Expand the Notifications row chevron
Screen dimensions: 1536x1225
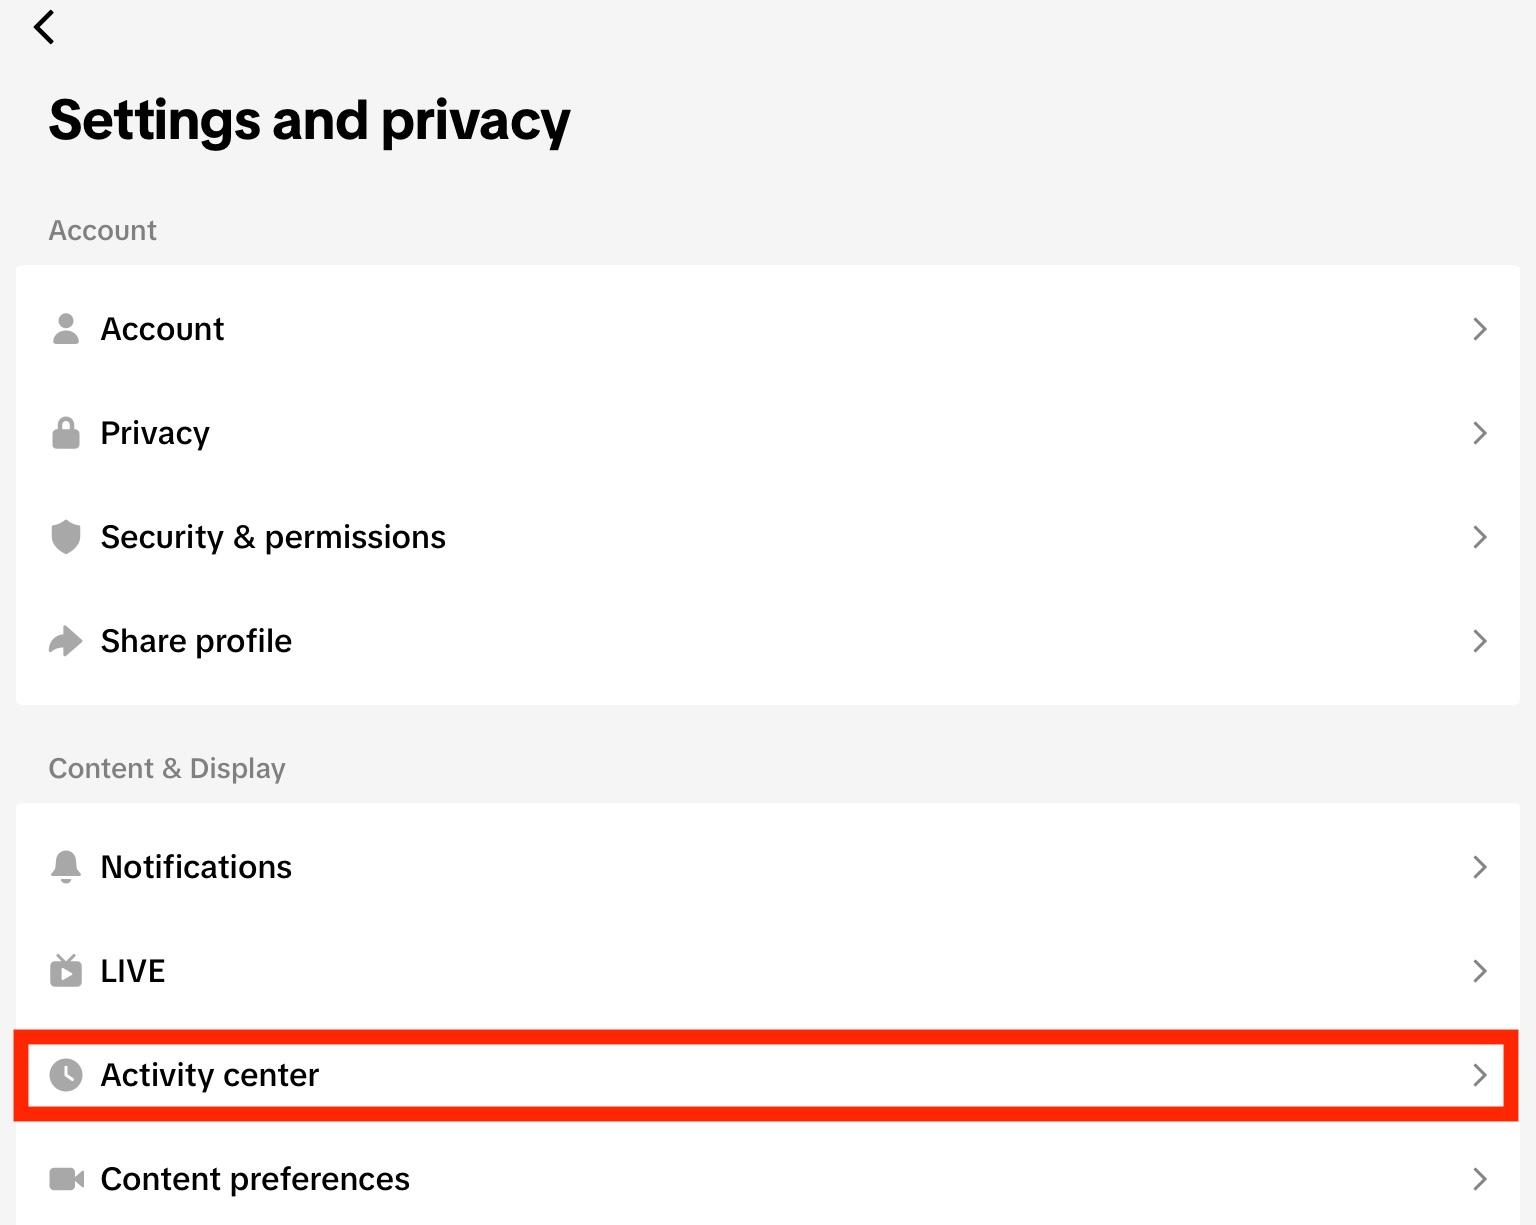(1480, 867)
